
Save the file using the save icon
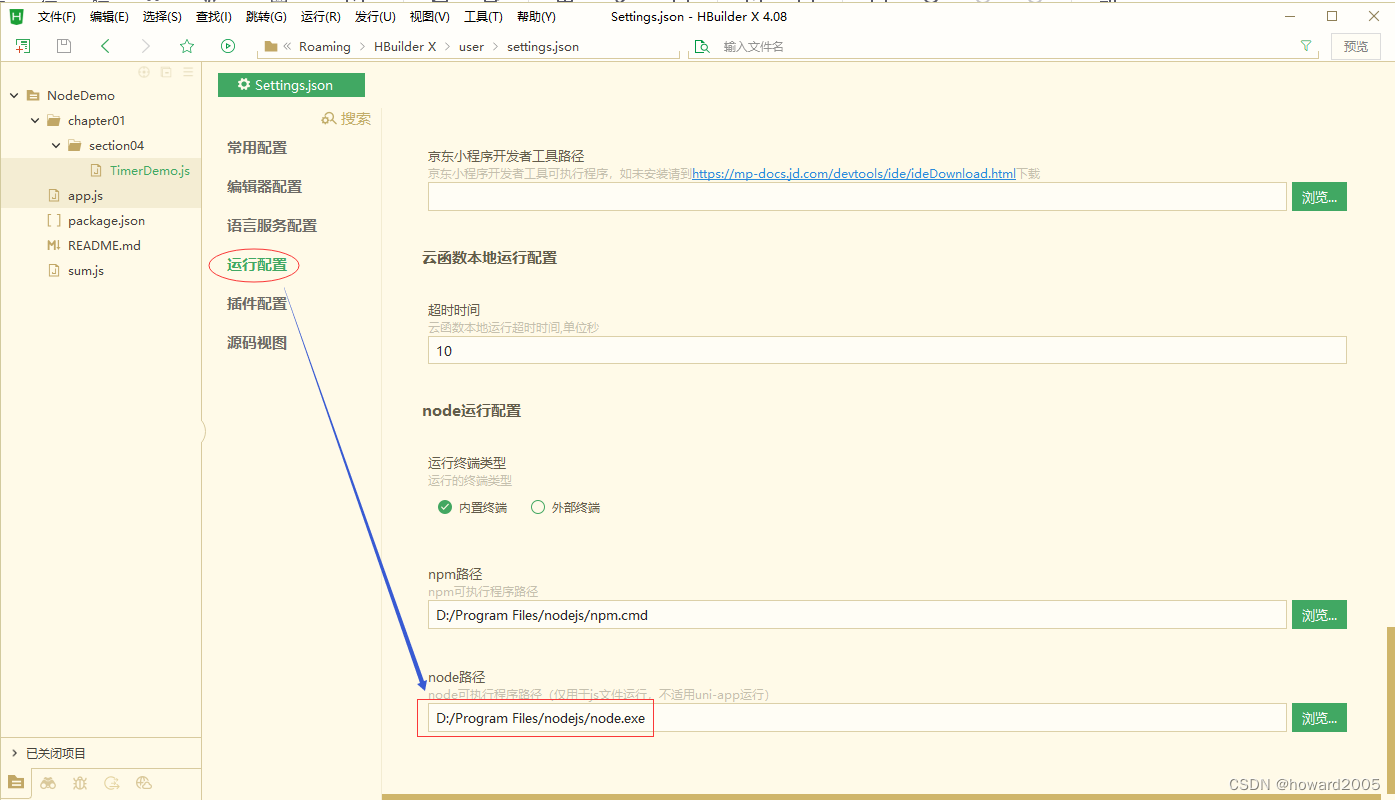point(63,45)
